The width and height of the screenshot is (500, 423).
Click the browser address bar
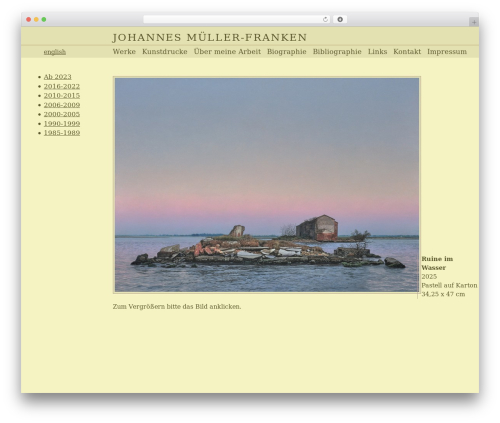[236, 19]
